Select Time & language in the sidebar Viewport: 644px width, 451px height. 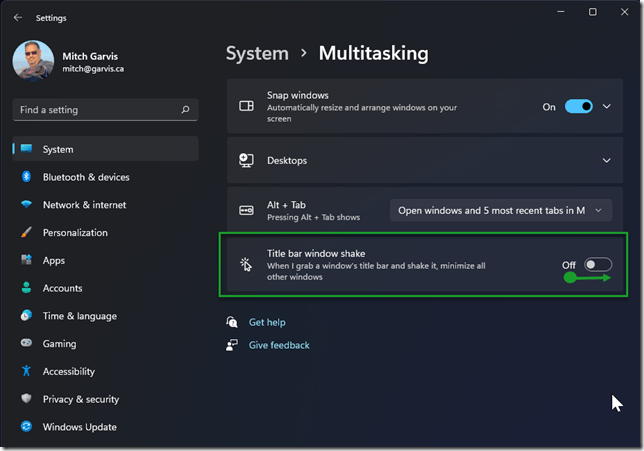tap(79, 316)
